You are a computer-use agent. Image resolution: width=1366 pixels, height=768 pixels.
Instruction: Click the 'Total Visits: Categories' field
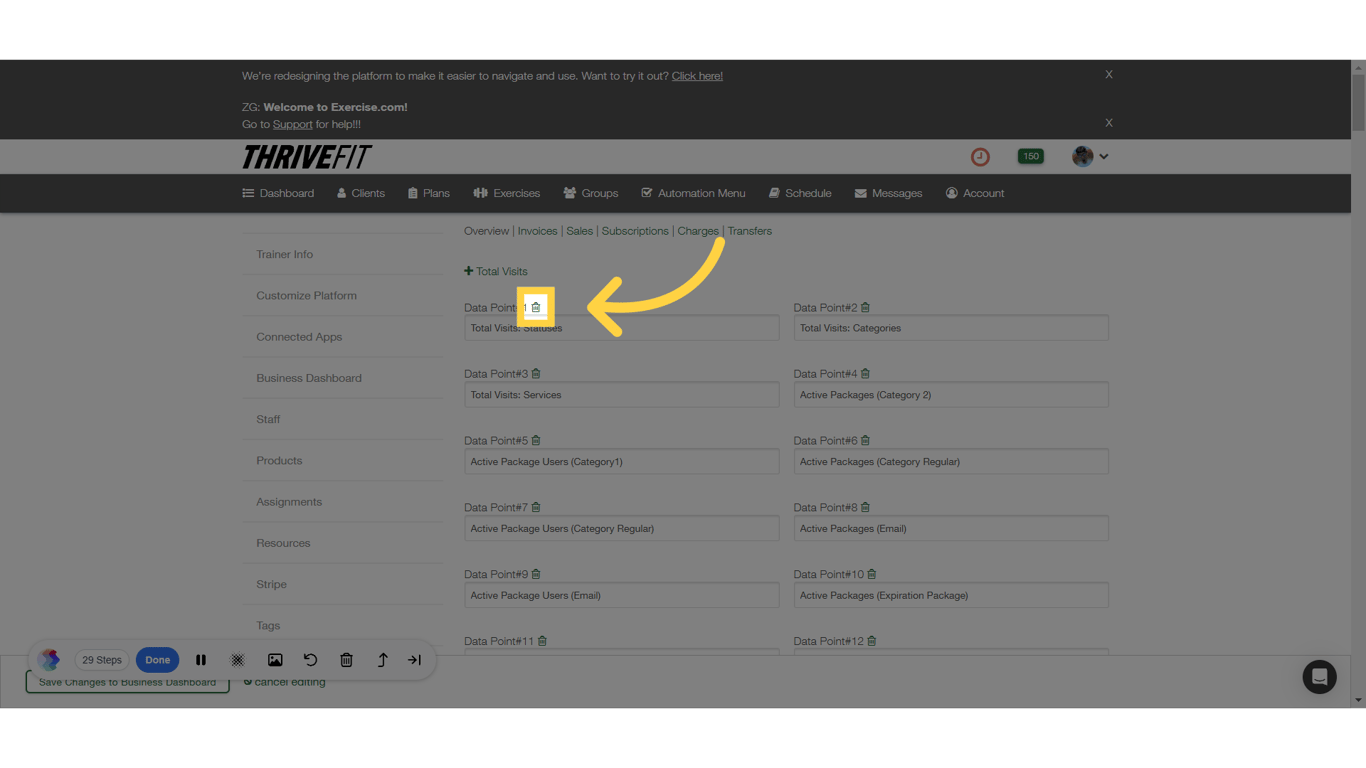[x=951, y=328]
